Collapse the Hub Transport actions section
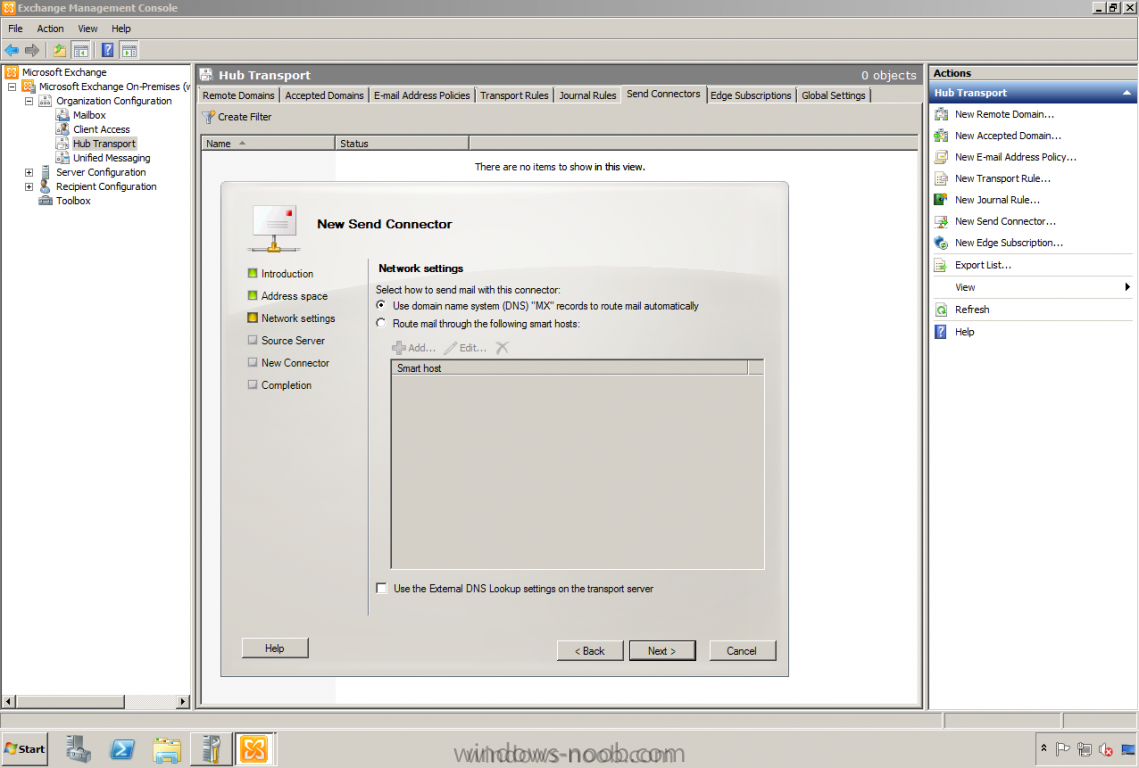The height and width of the screenshot is (768, 1139). (x=1127, y=93)
